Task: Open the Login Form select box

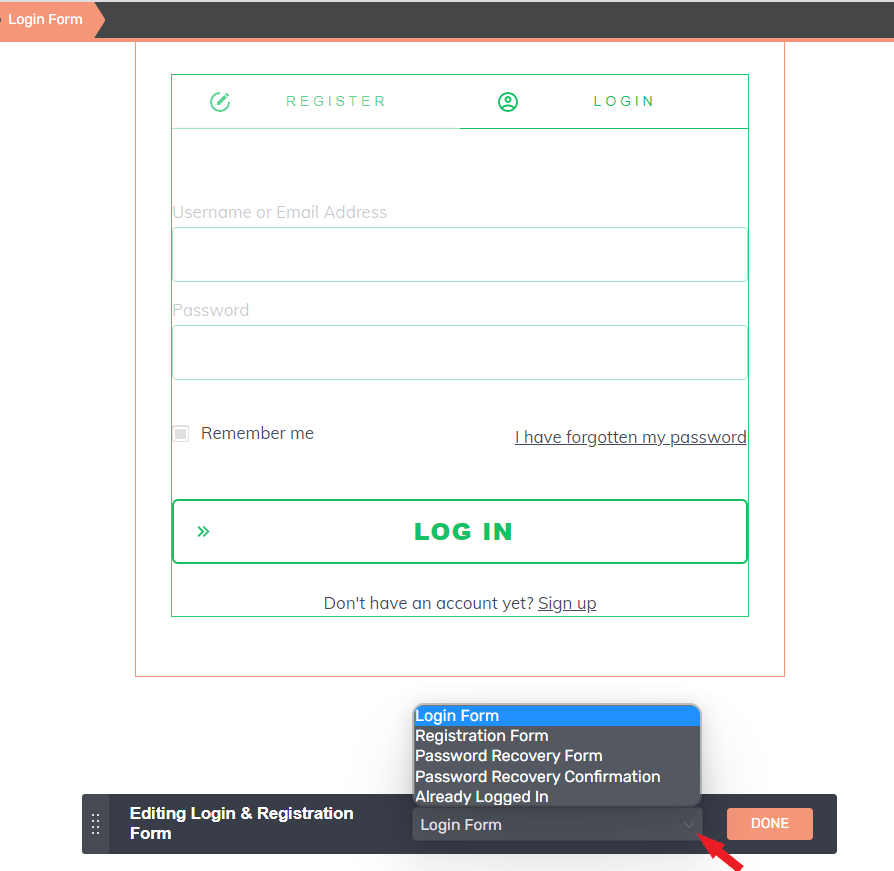Action: pos(557,824)
